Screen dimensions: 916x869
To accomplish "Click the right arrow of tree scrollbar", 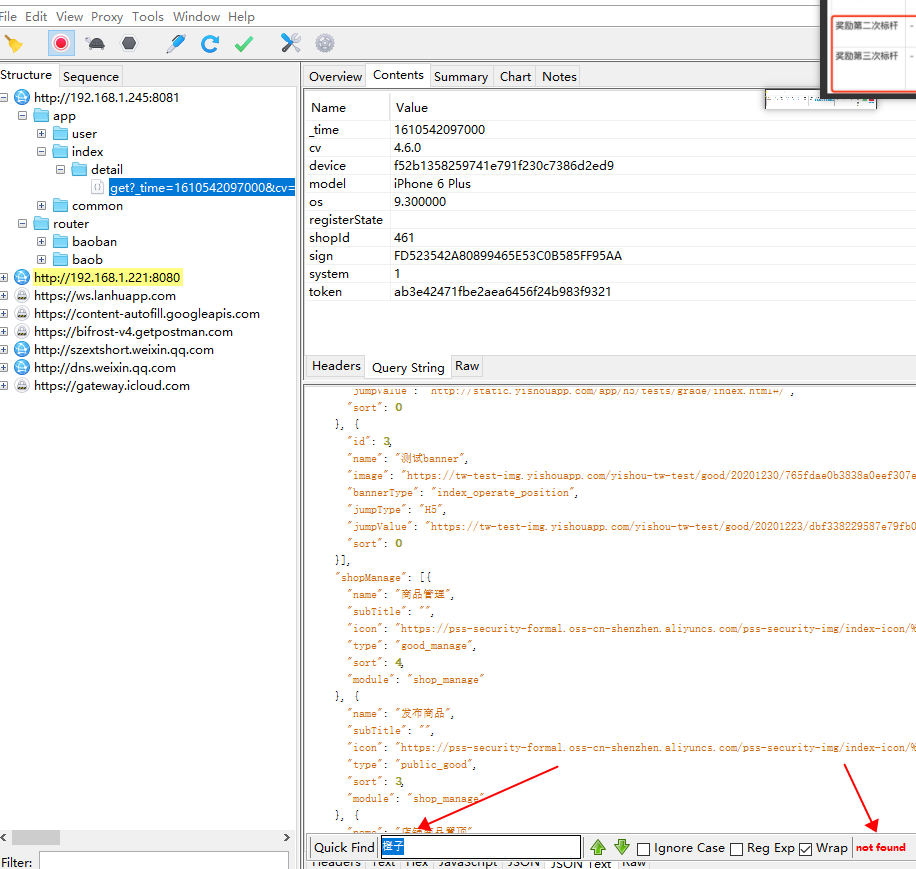I will pos(287,837).
